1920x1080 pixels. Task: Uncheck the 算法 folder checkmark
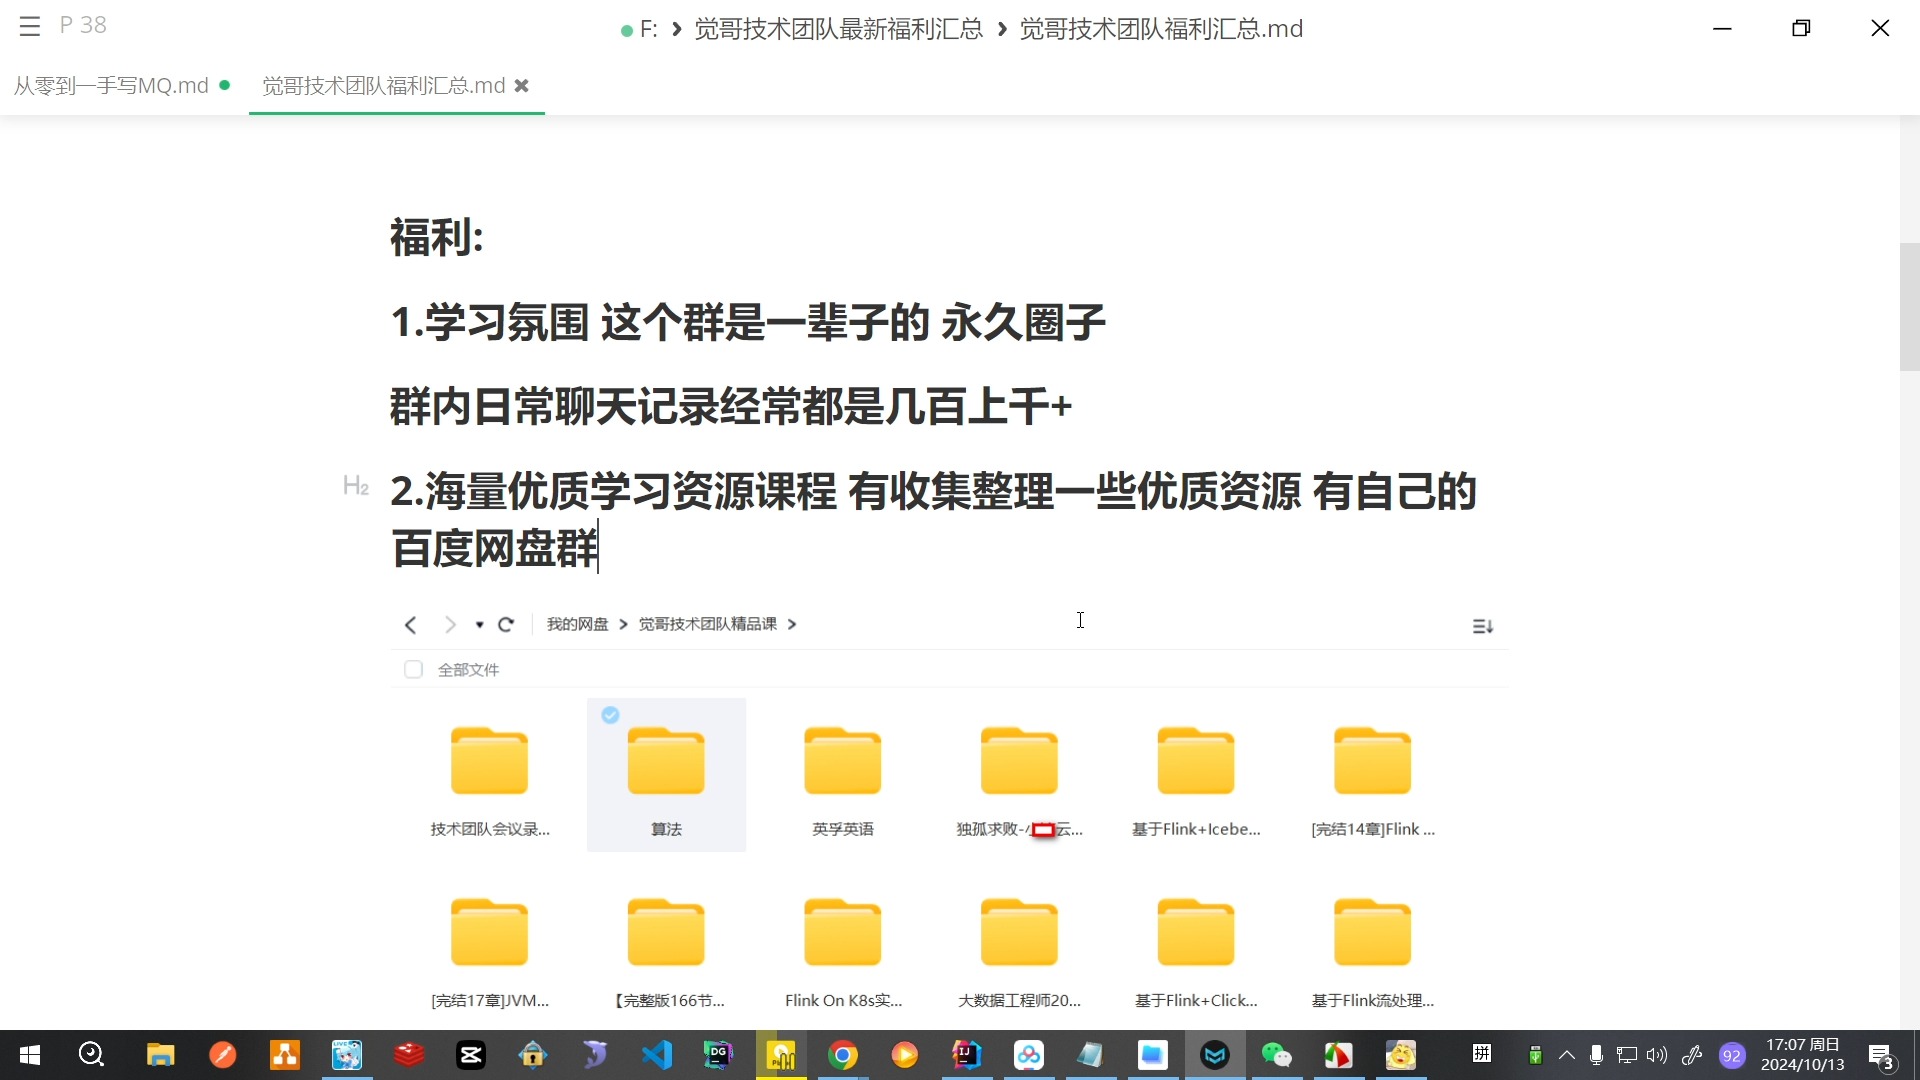610,715
